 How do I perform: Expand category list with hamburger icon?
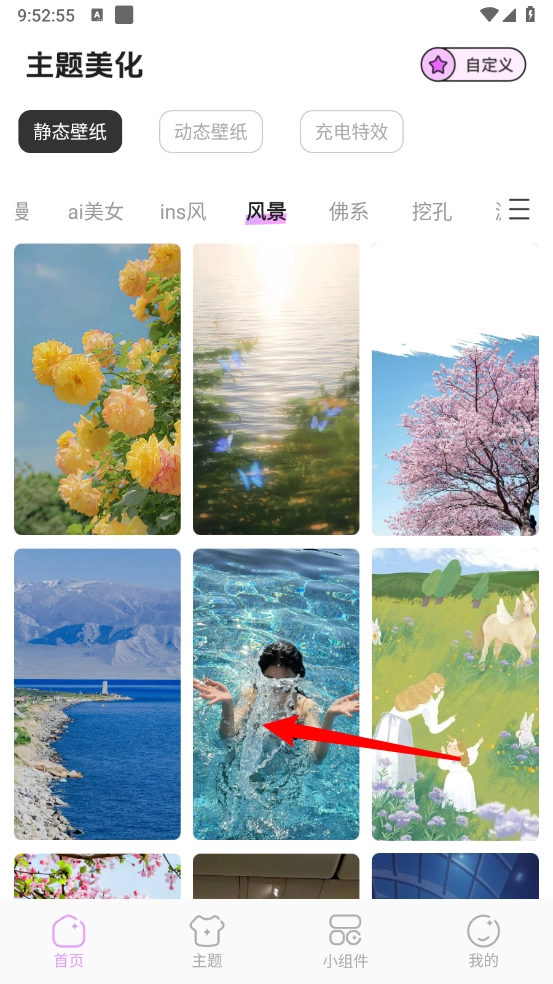[x=519, y=209]
